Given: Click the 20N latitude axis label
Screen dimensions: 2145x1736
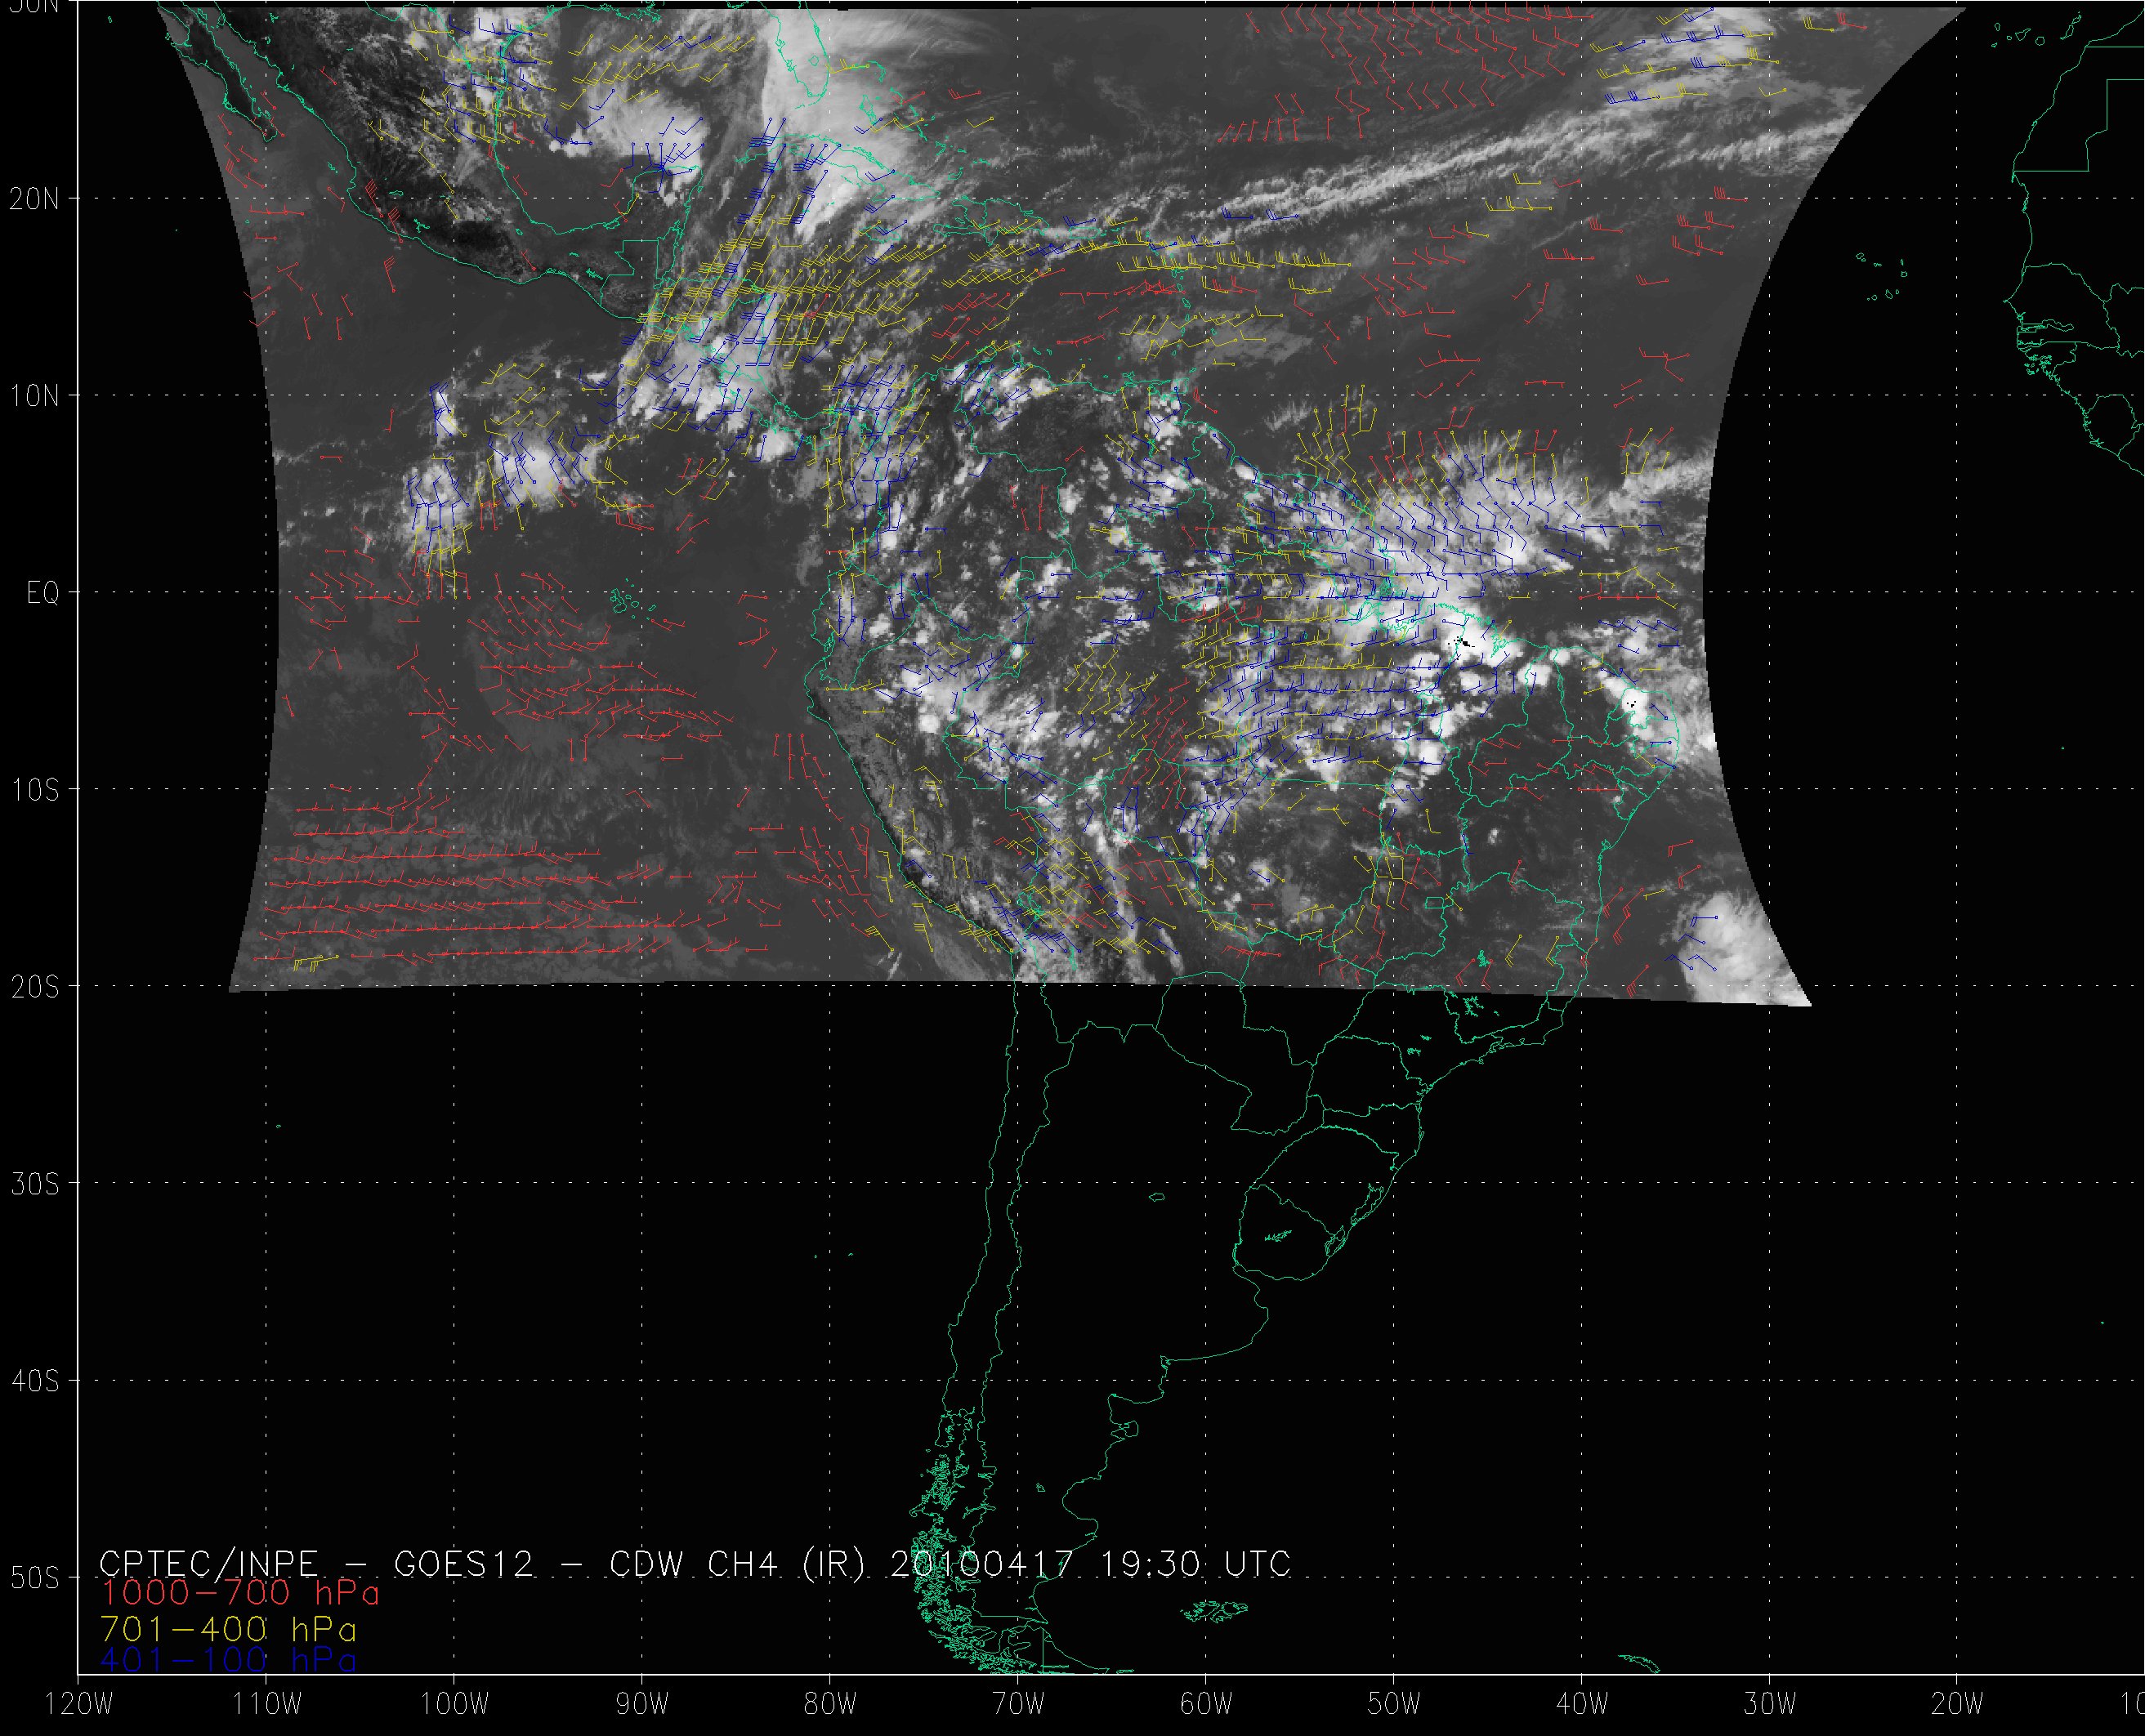Looking at the screenshot, I should pos(34,199).
